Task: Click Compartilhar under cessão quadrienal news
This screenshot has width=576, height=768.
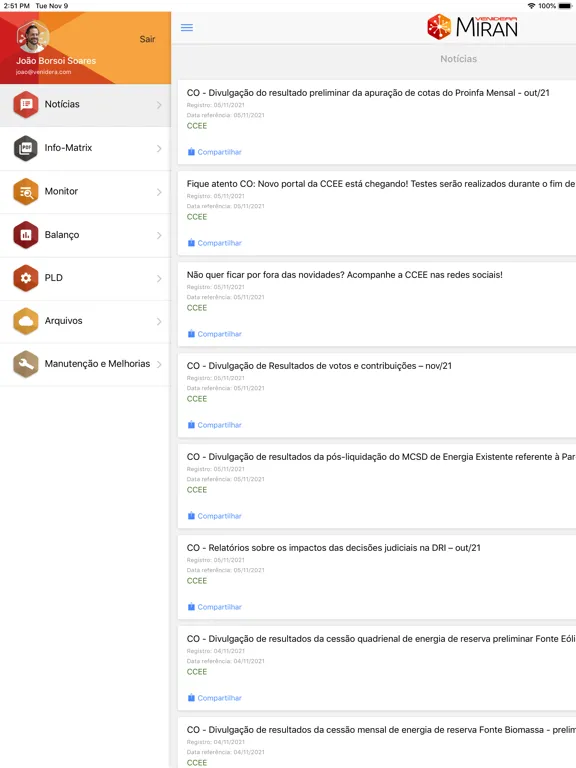Action: 219,698
